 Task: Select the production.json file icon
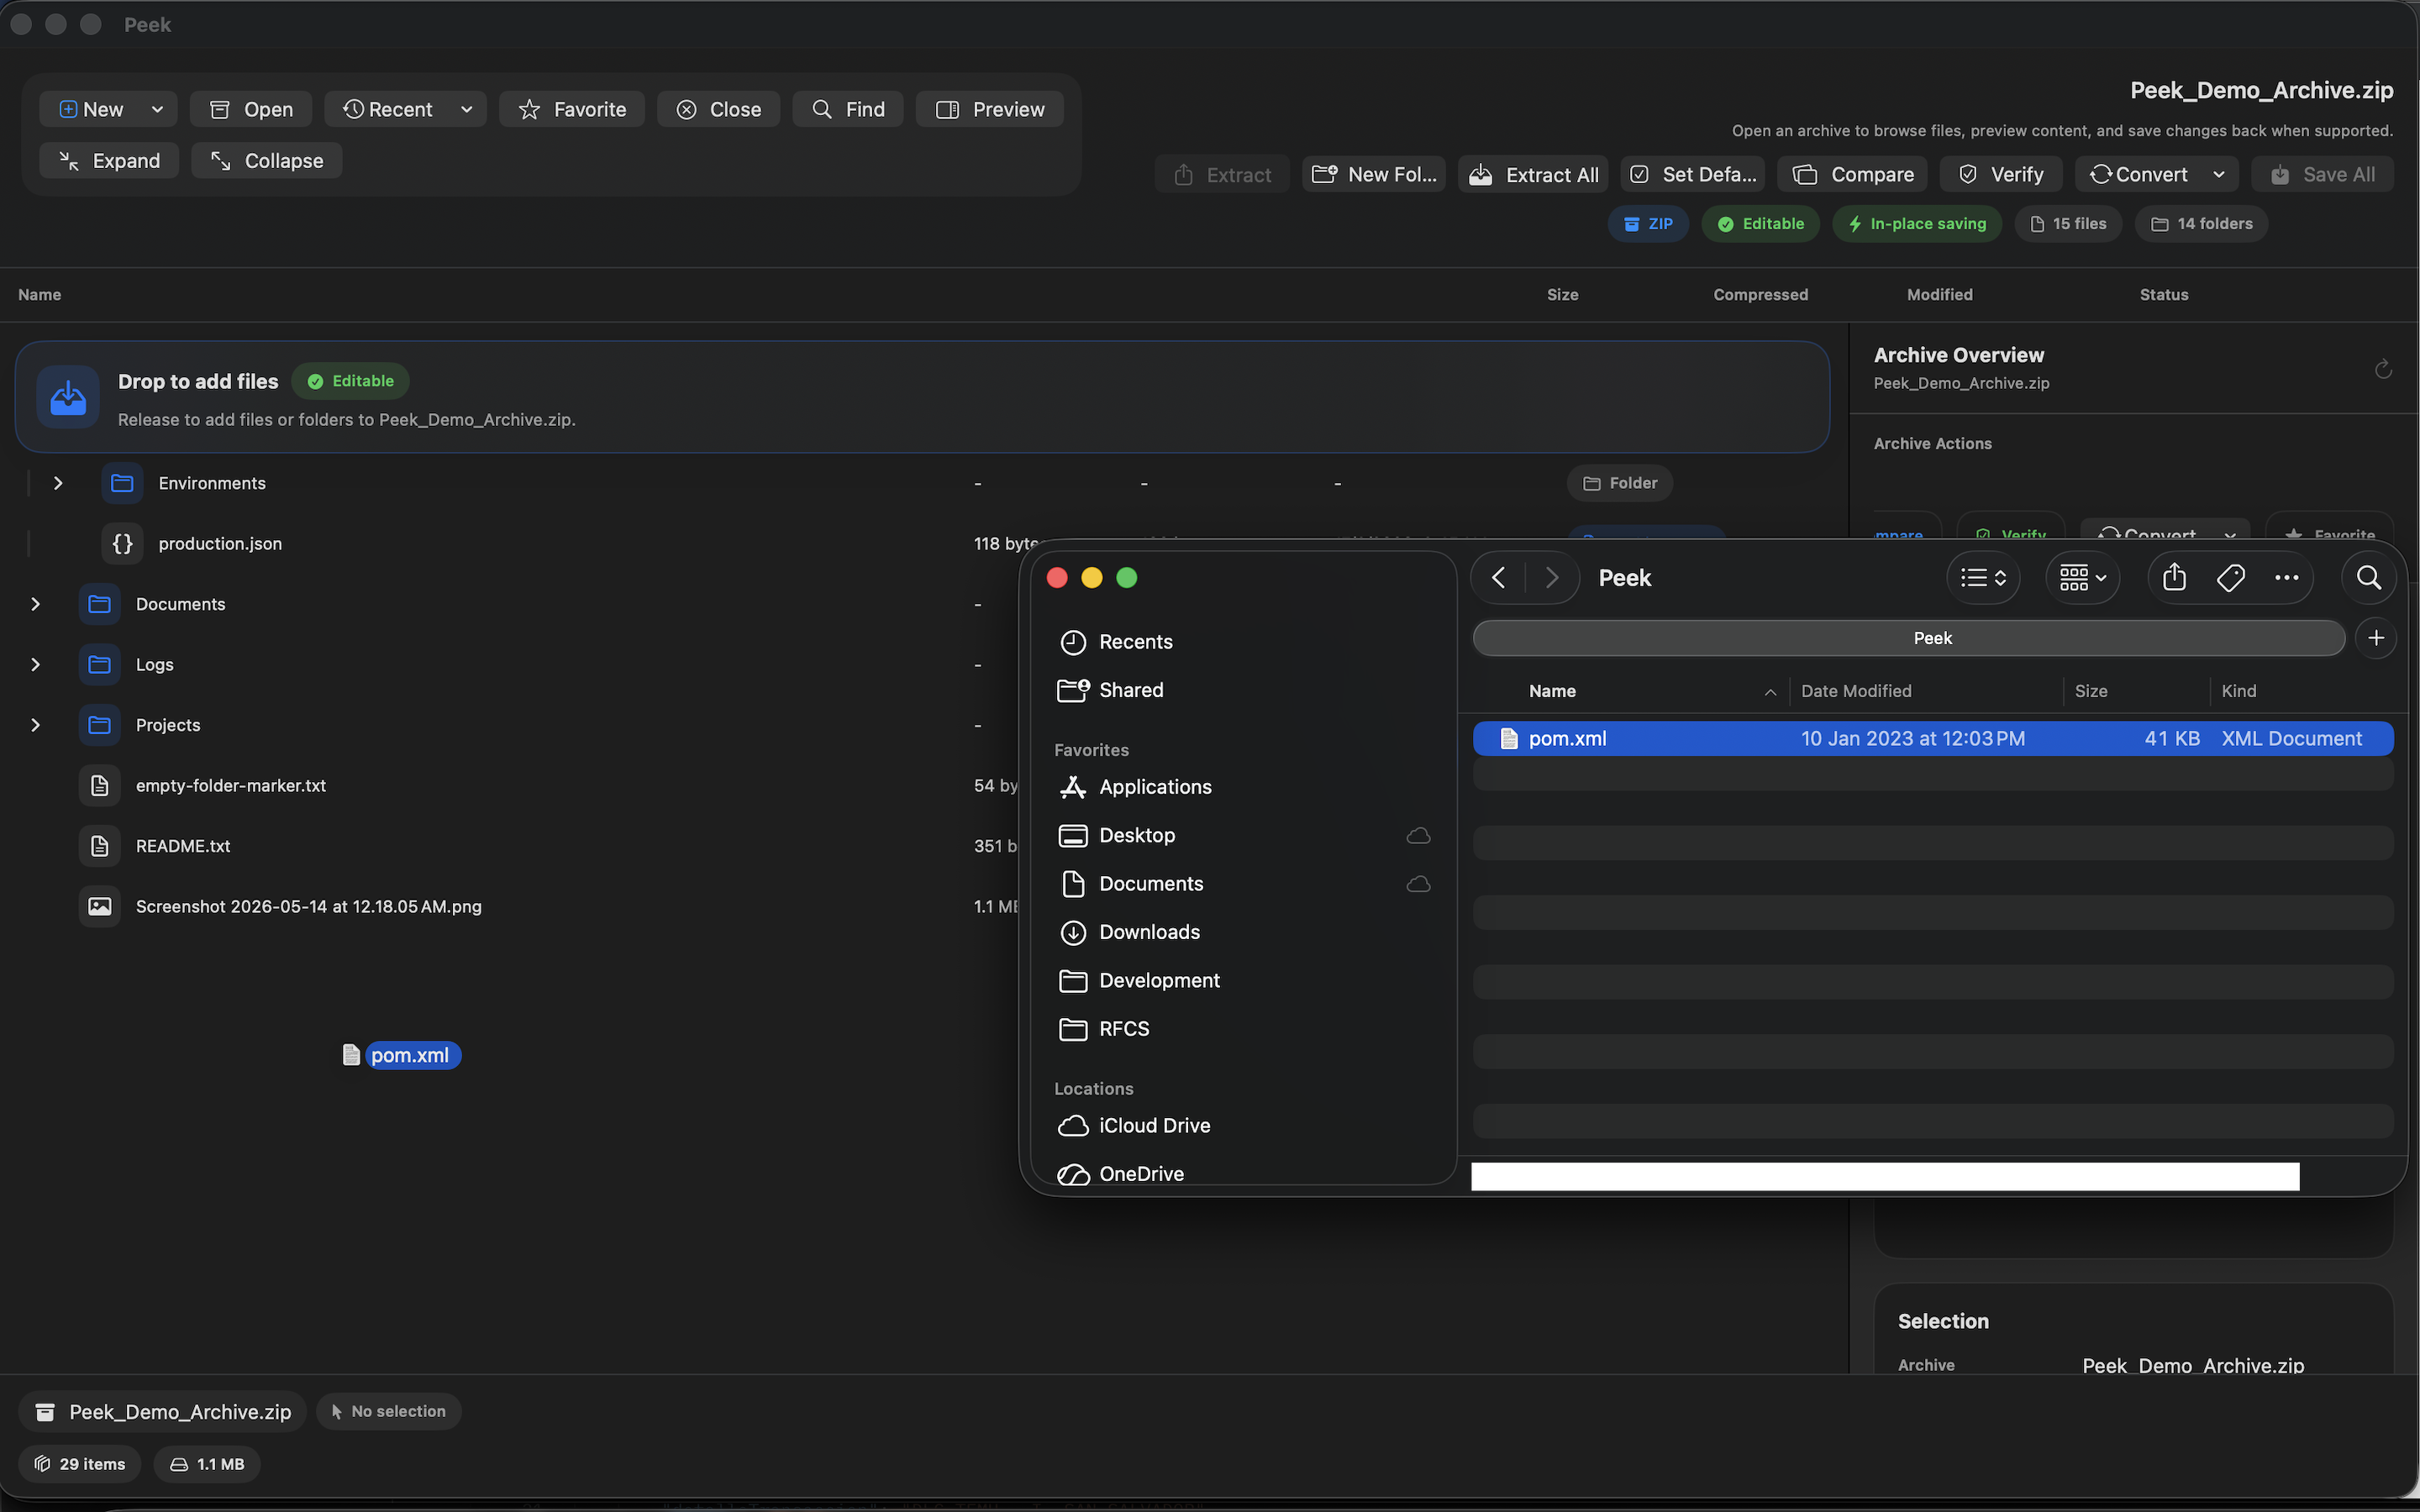tap(122, 544)
